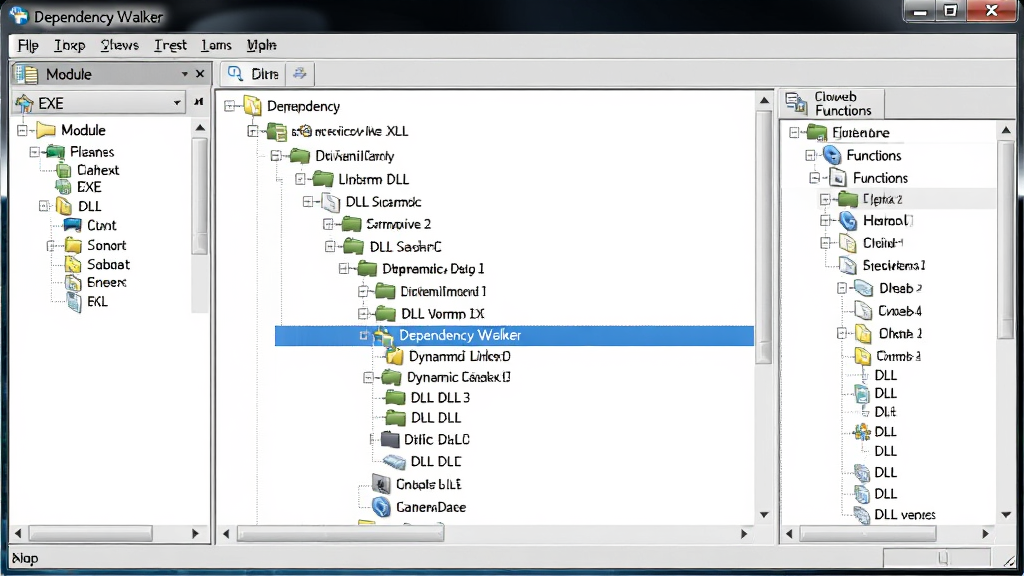
Task: Click the EXE tree item icon
Action: pos(63,187)
